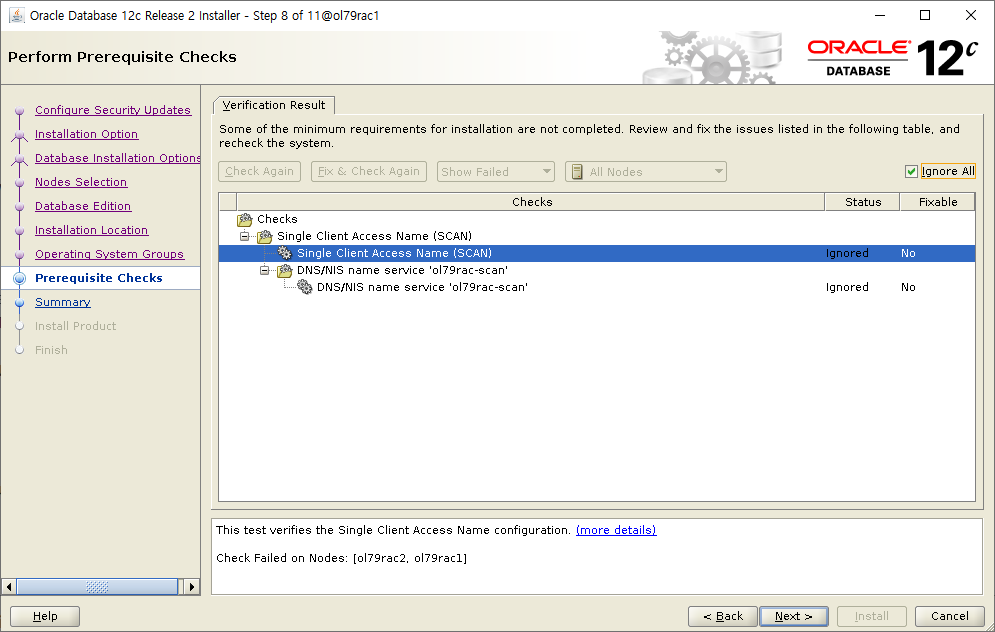
Task: Minimize the installer window
Action: click(880, 15)
